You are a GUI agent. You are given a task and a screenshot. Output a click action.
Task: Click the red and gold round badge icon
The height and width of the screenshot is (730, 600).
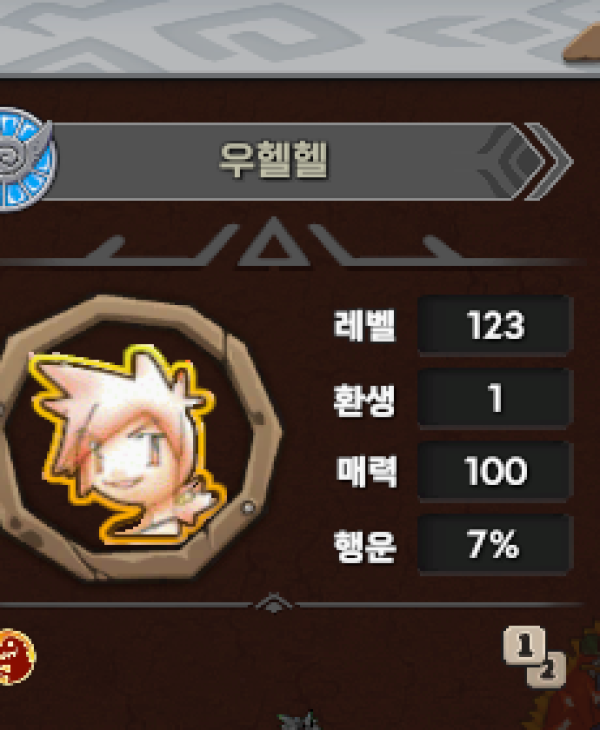coord(17,656)
